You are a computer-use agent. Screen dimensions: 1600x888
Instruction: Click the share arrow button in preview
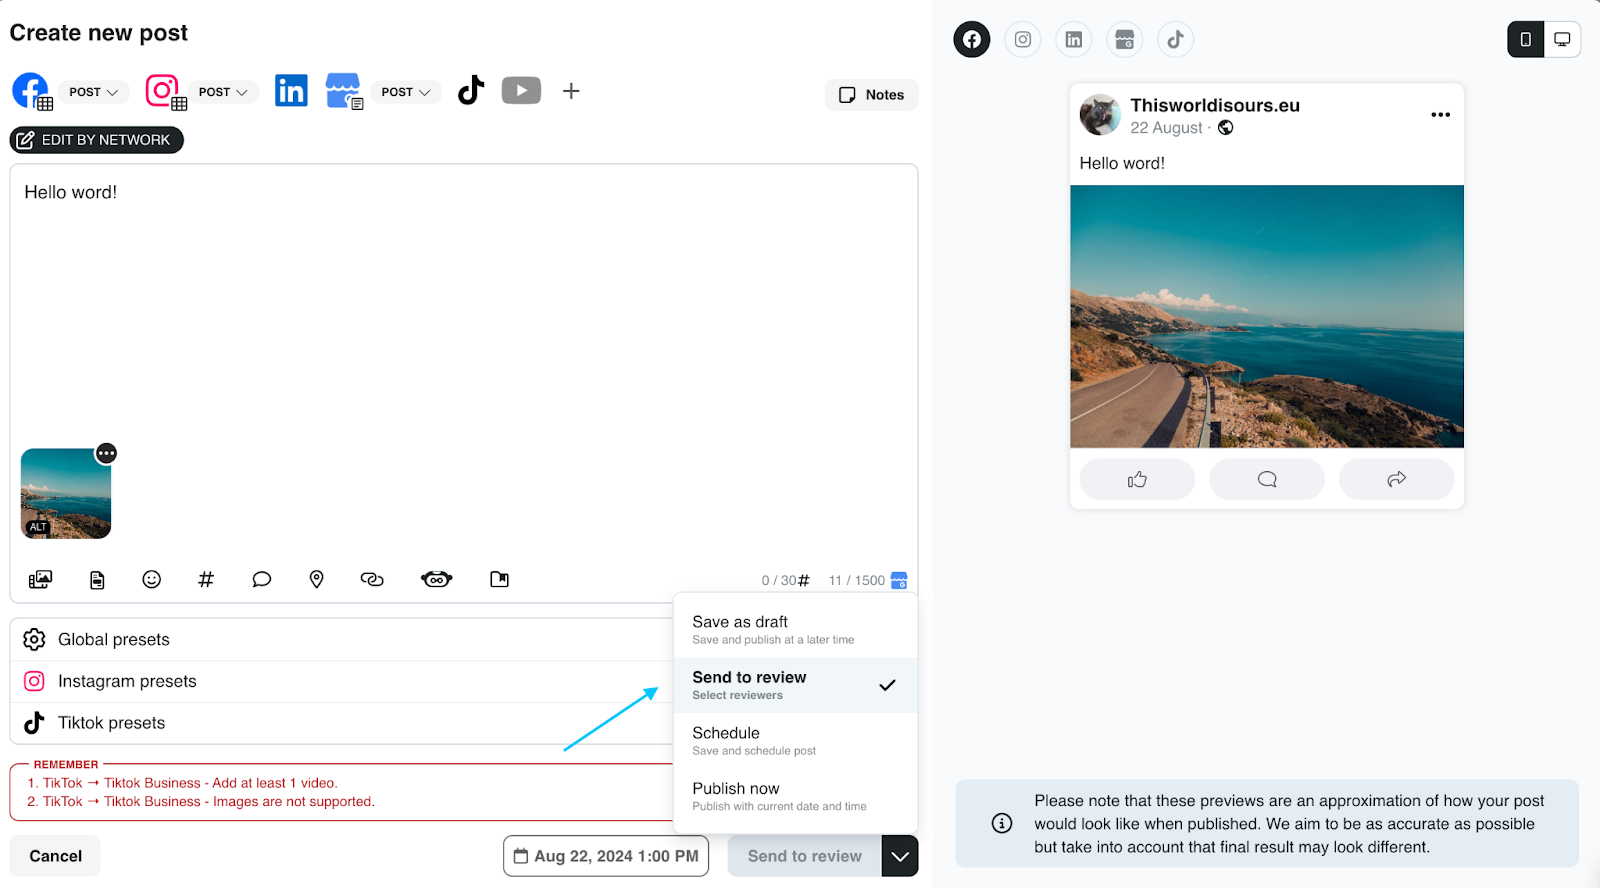1397,480
